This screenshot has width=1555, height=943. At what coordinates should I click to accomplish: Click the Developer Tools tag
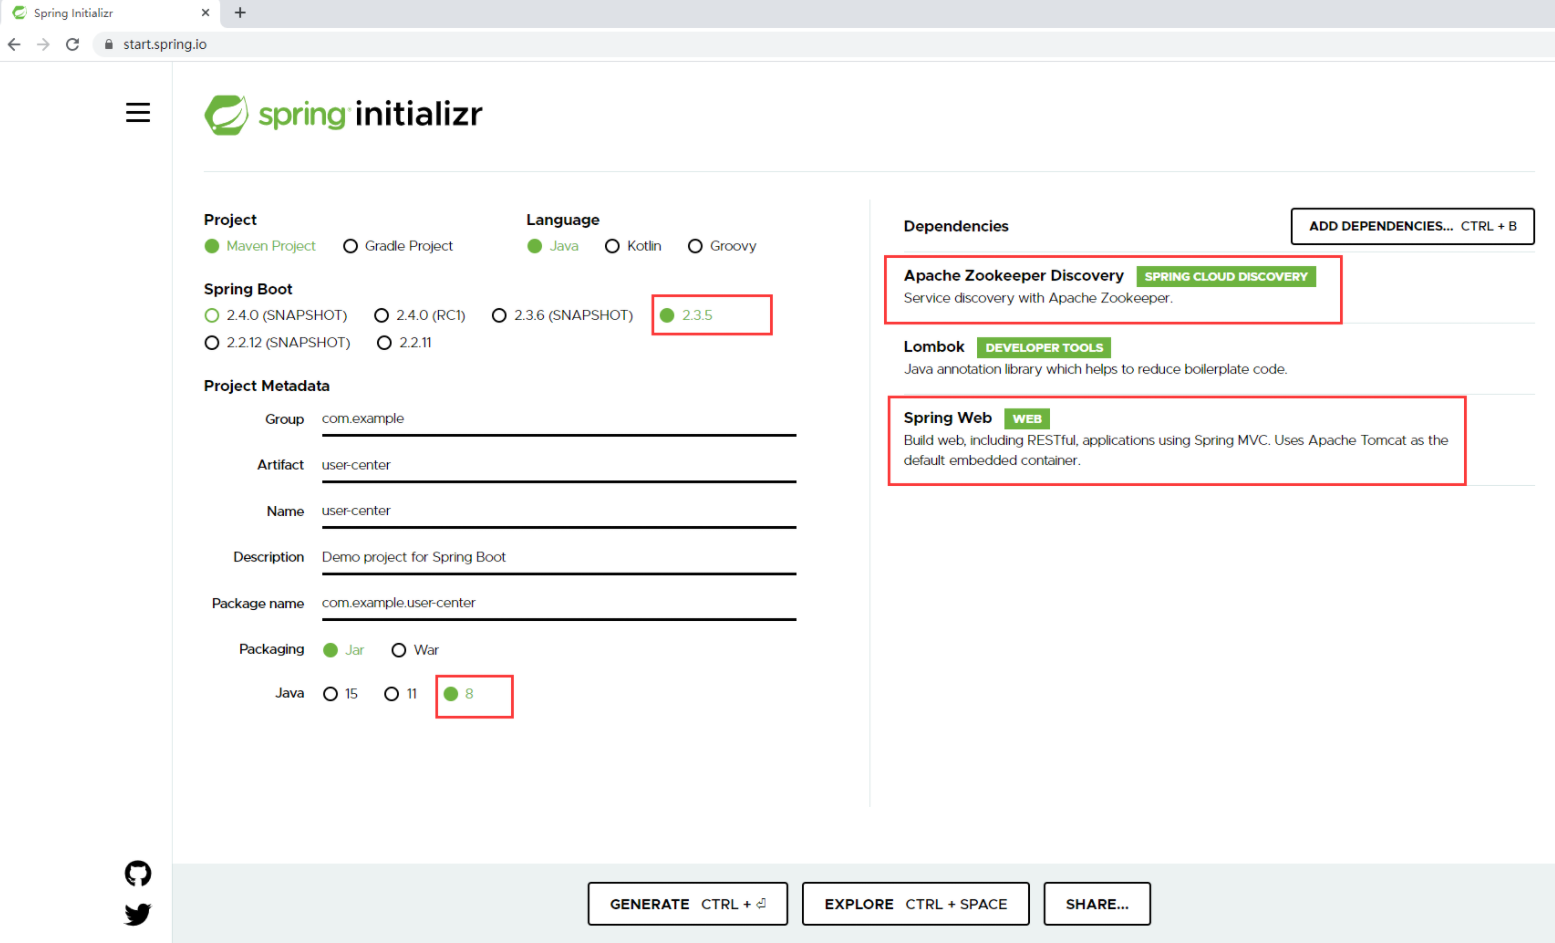point(1044,348)
